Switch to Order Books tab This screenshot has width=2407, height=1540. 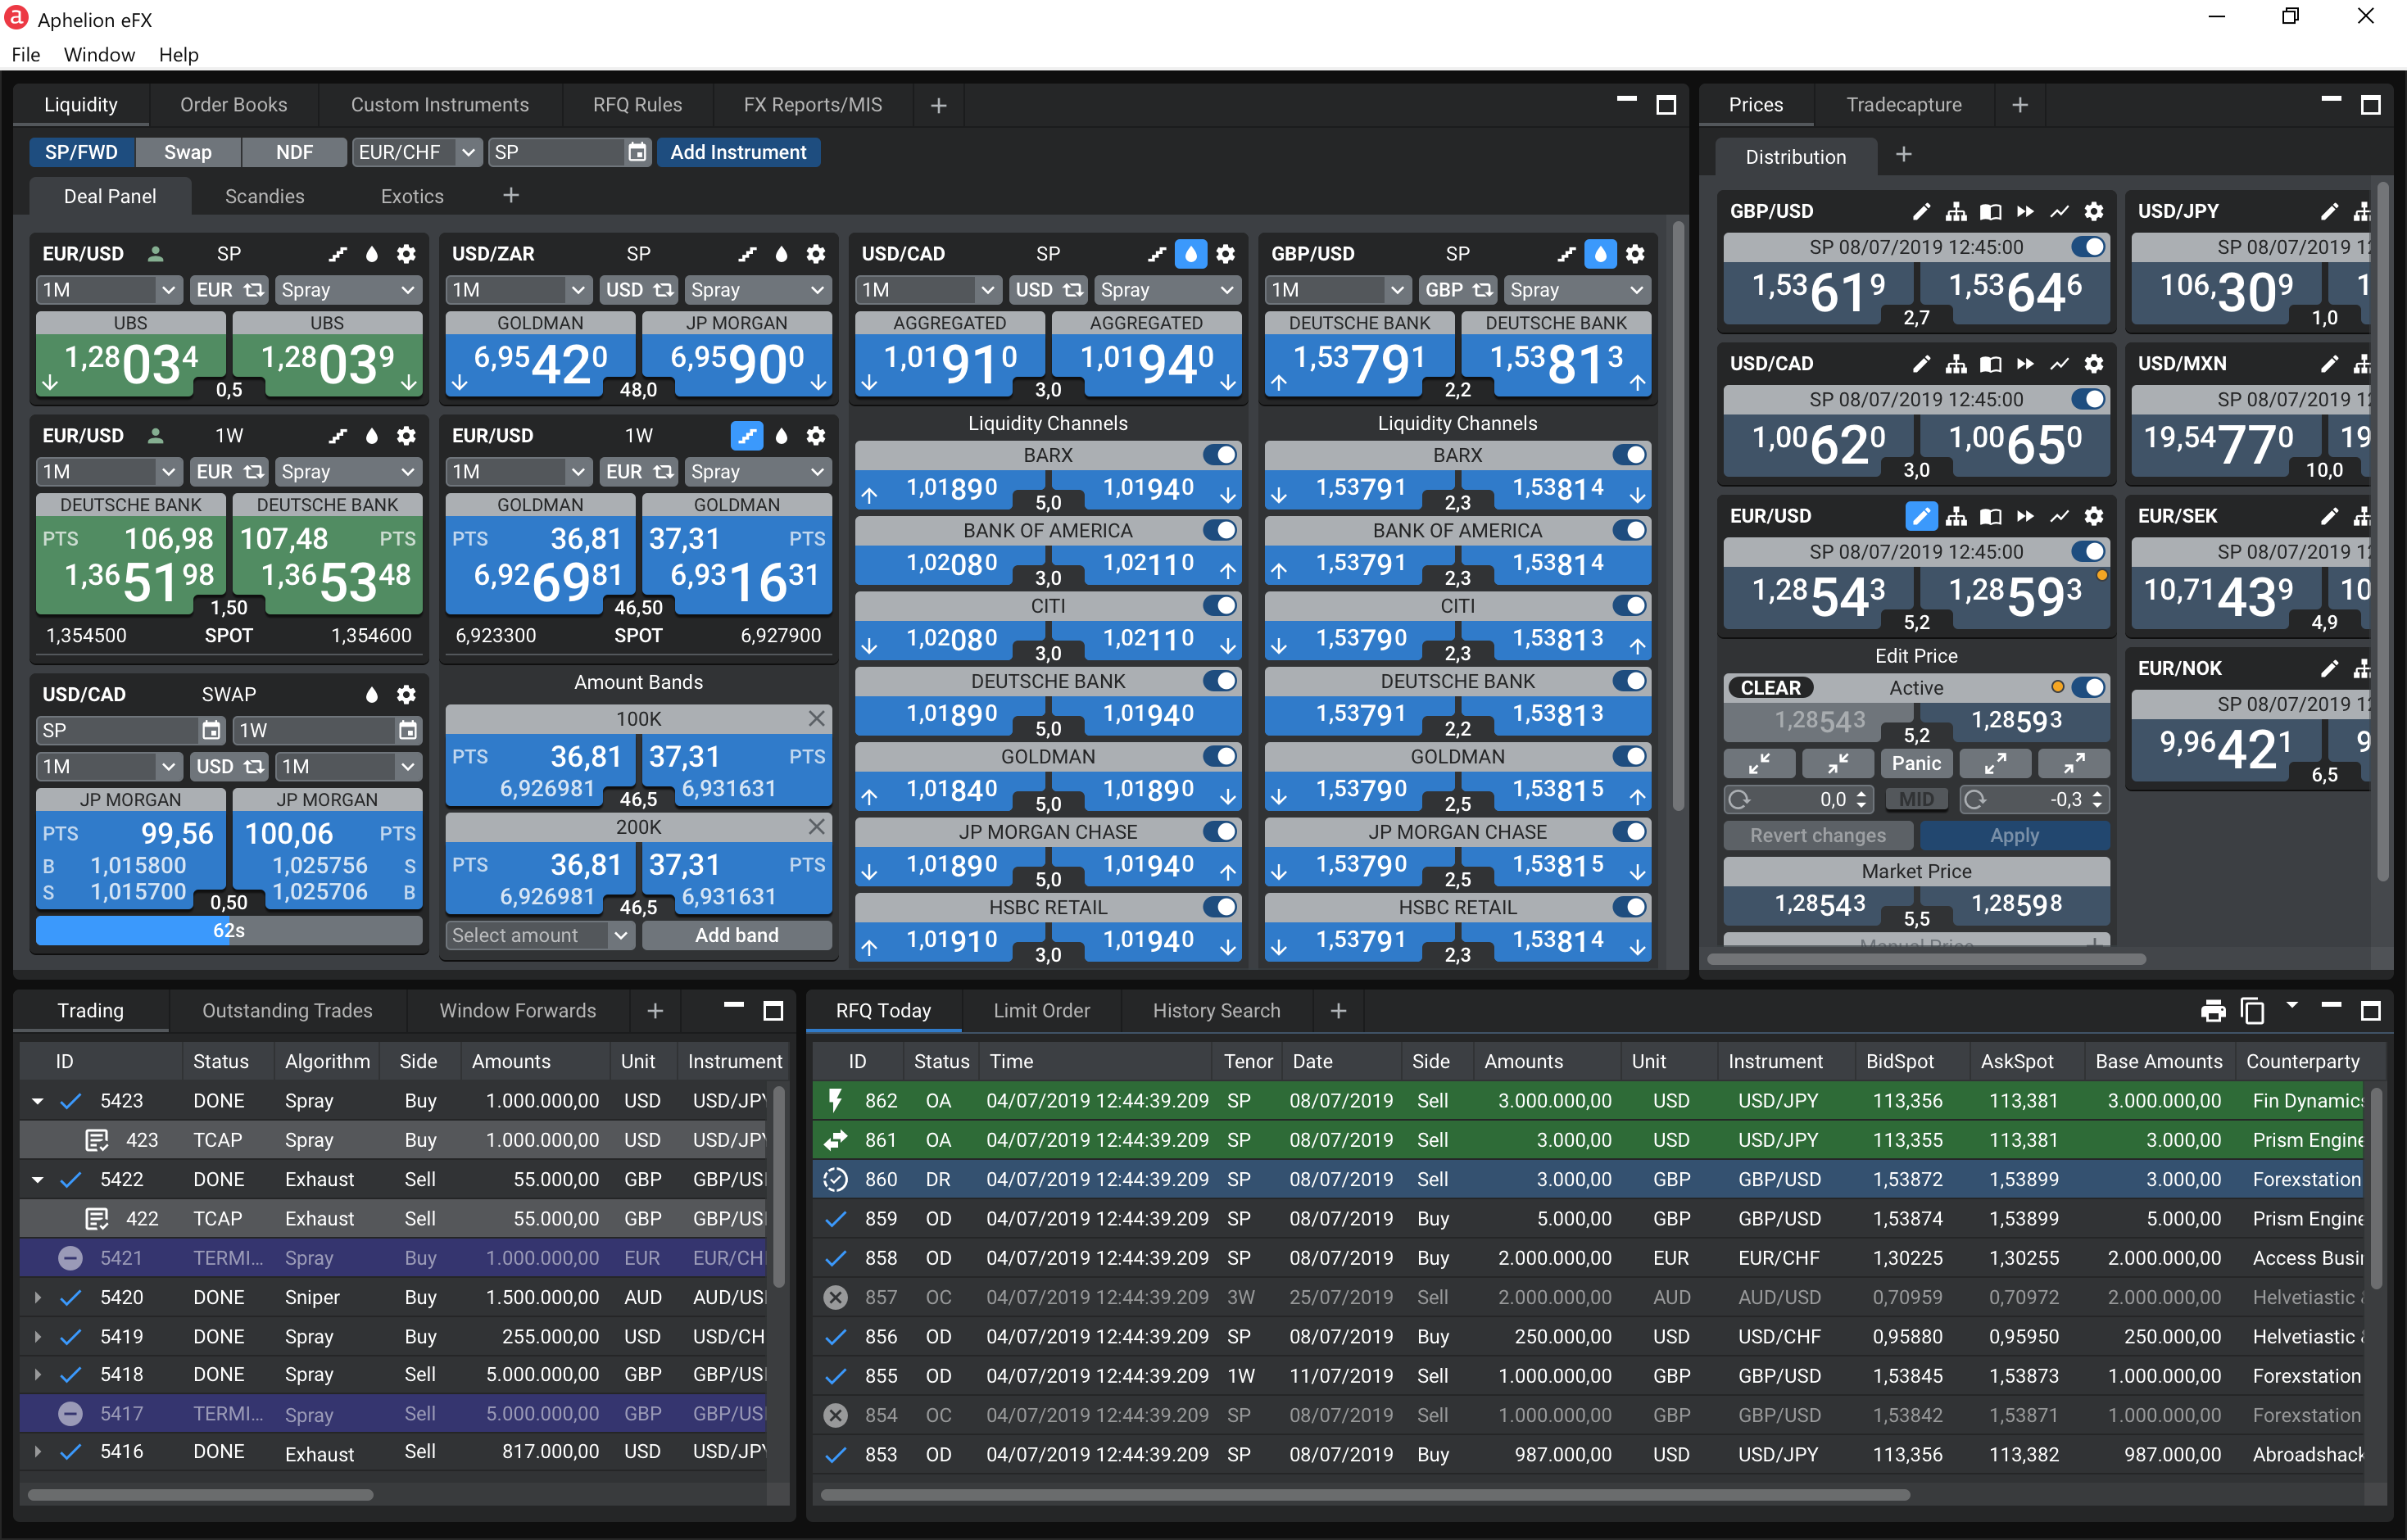233,105
